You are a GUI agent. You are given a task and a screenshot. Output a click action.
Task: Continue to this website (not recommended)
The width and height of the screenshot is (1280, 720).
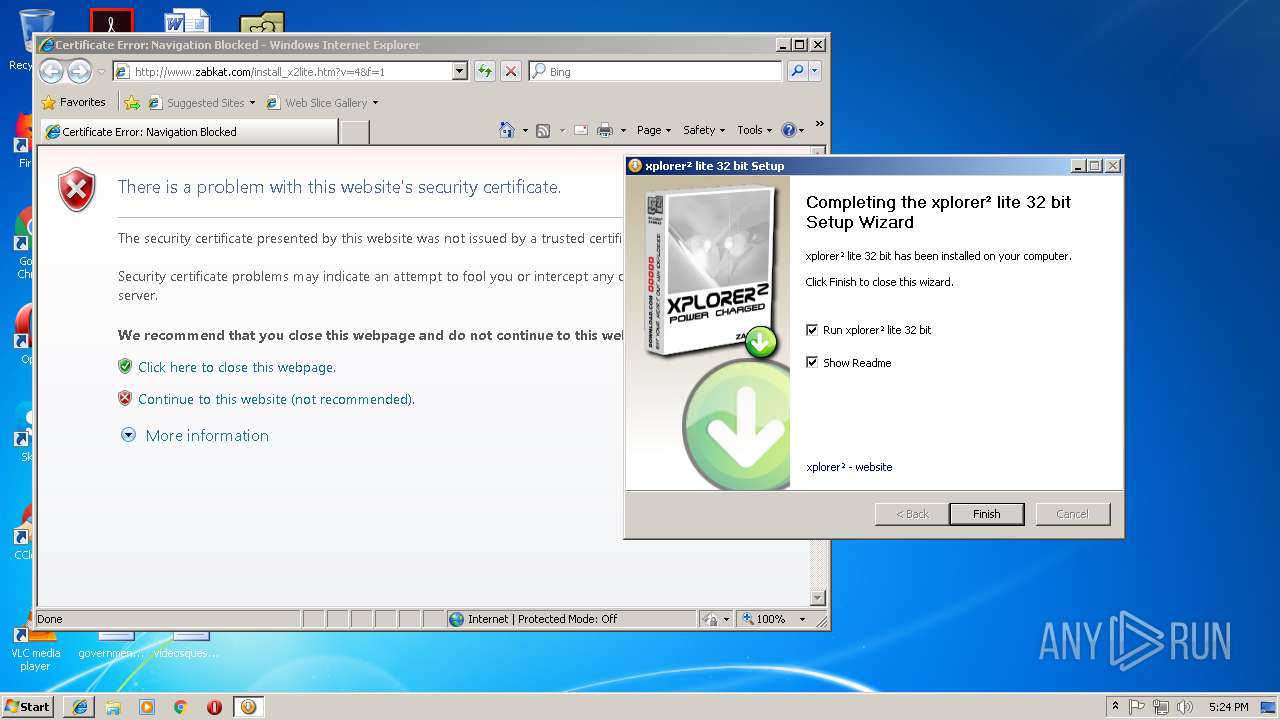point(276,399)
